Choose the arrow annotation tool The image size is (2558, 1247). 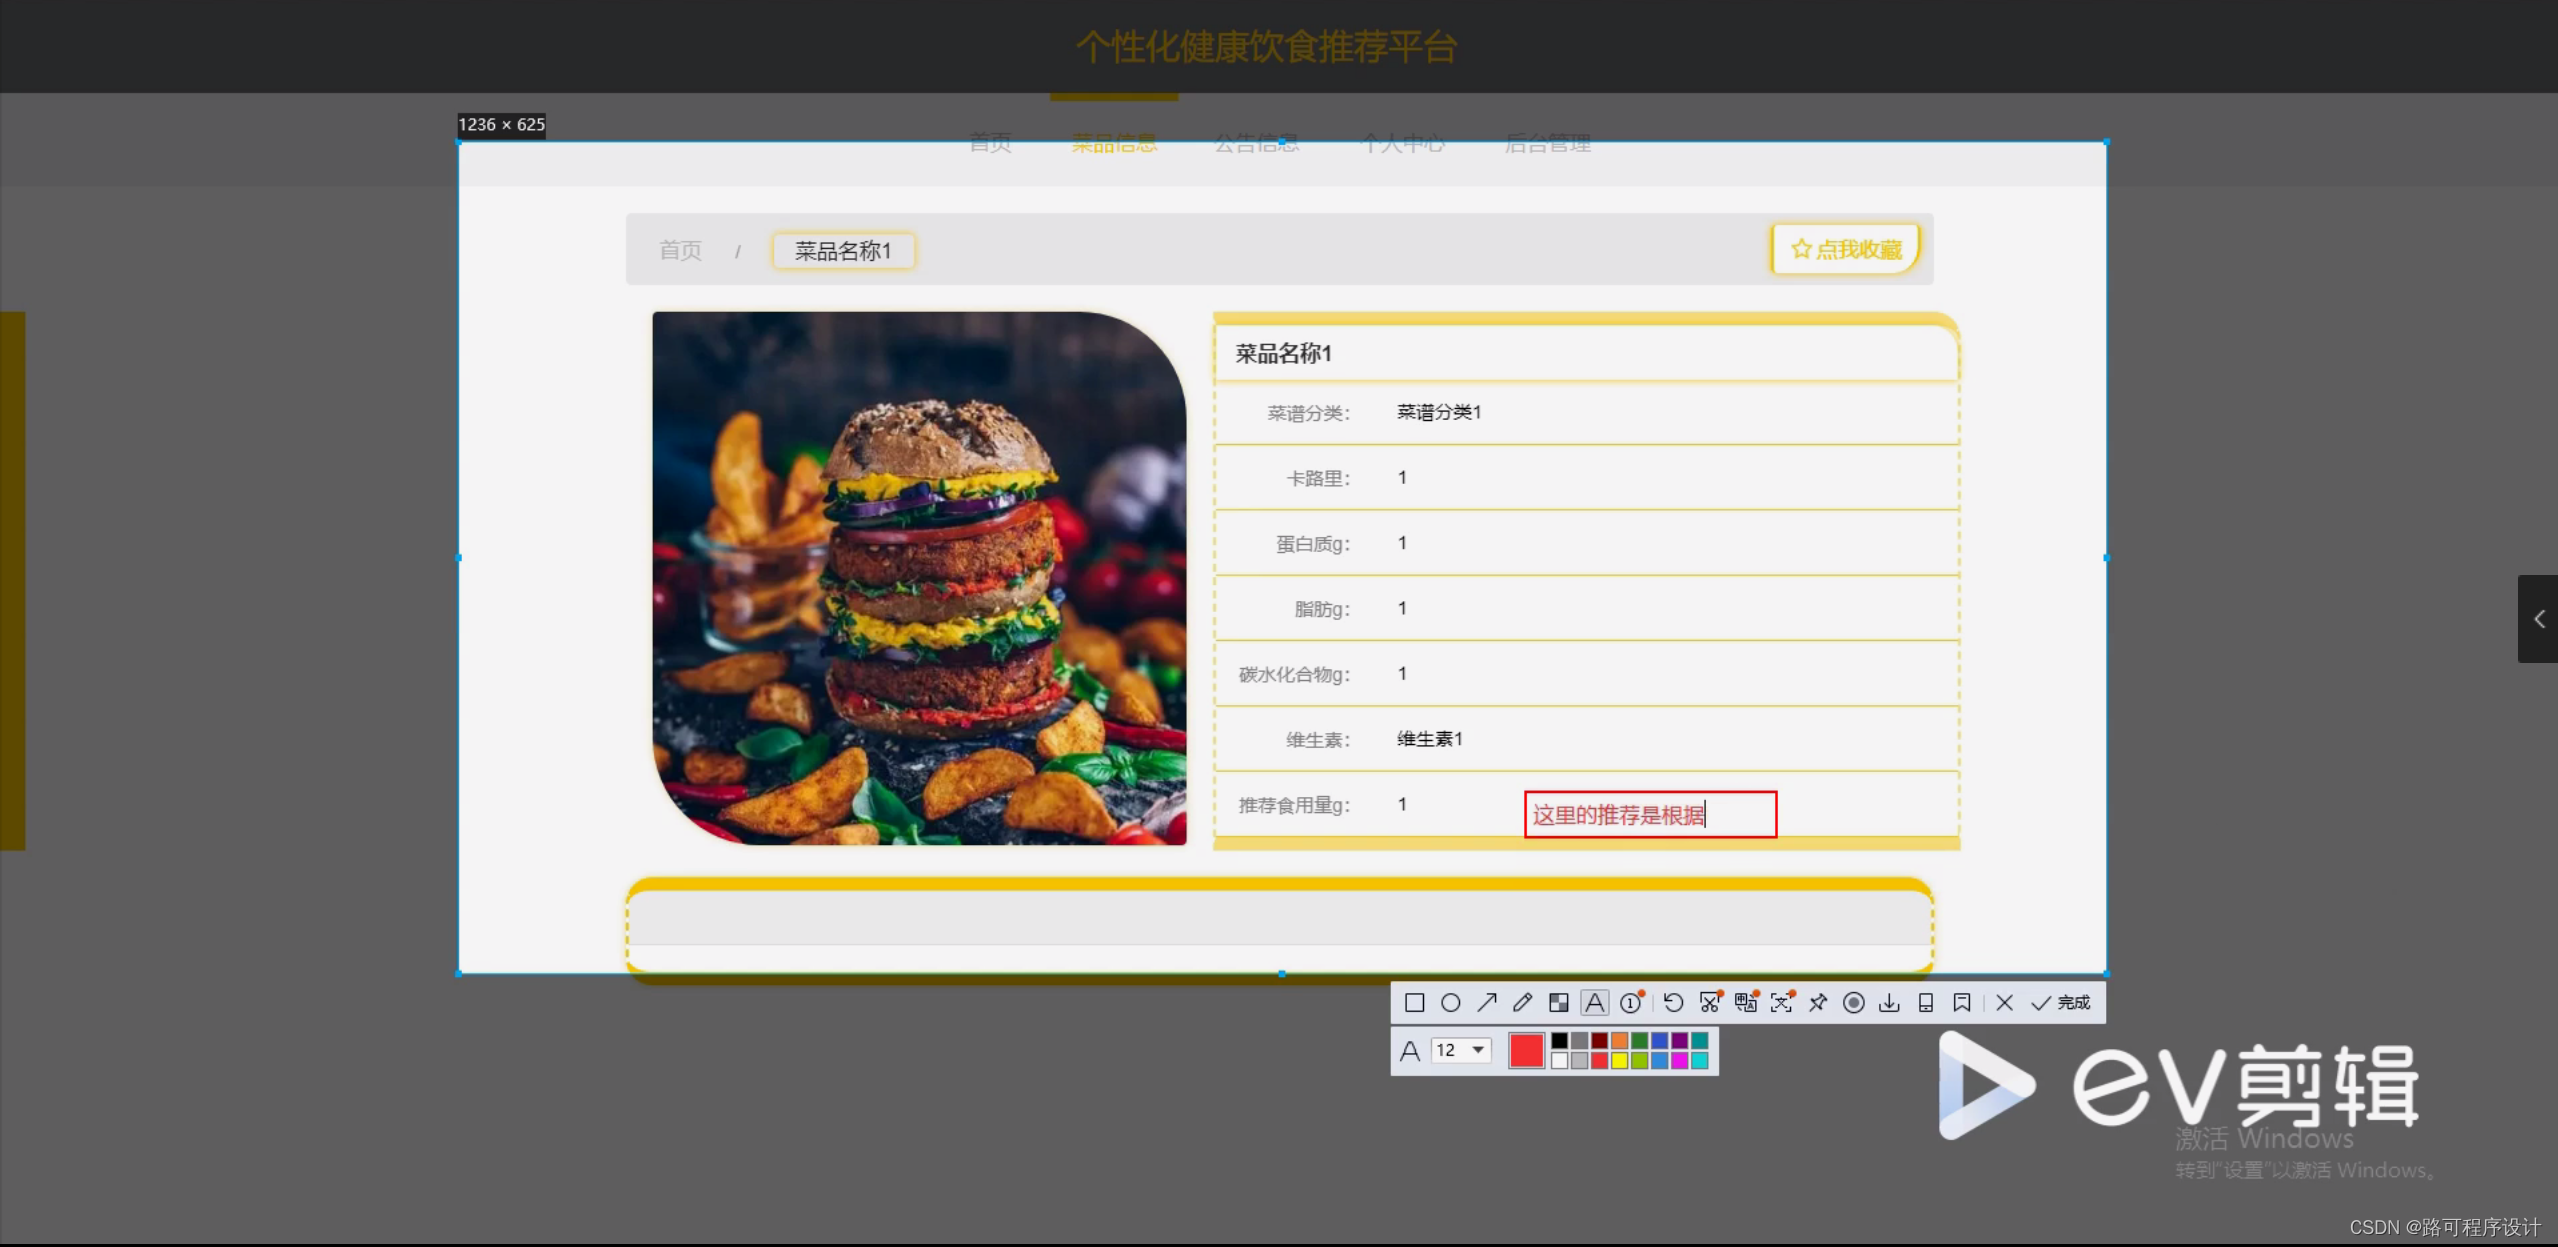pyautogui.click(x=1487, y=1002)
